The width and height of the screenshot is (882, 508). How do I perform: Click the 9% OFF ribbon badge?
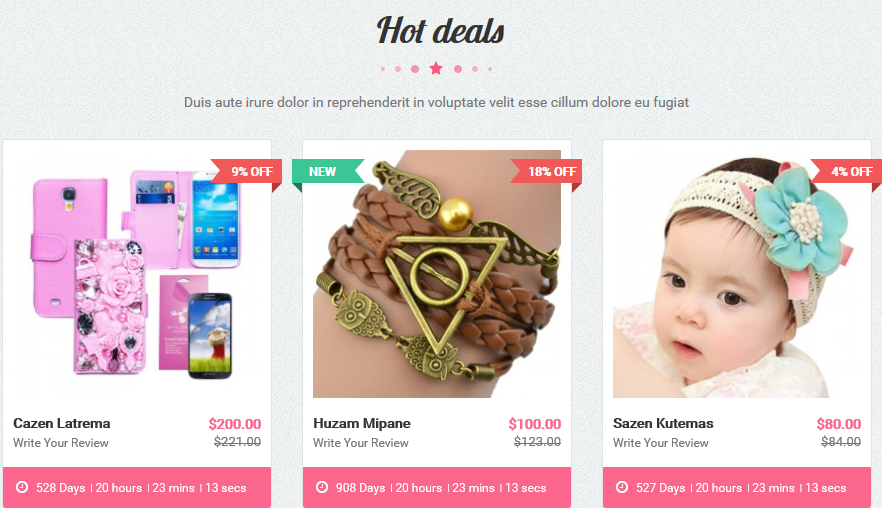pyautogui.click(x=246, y=172)
